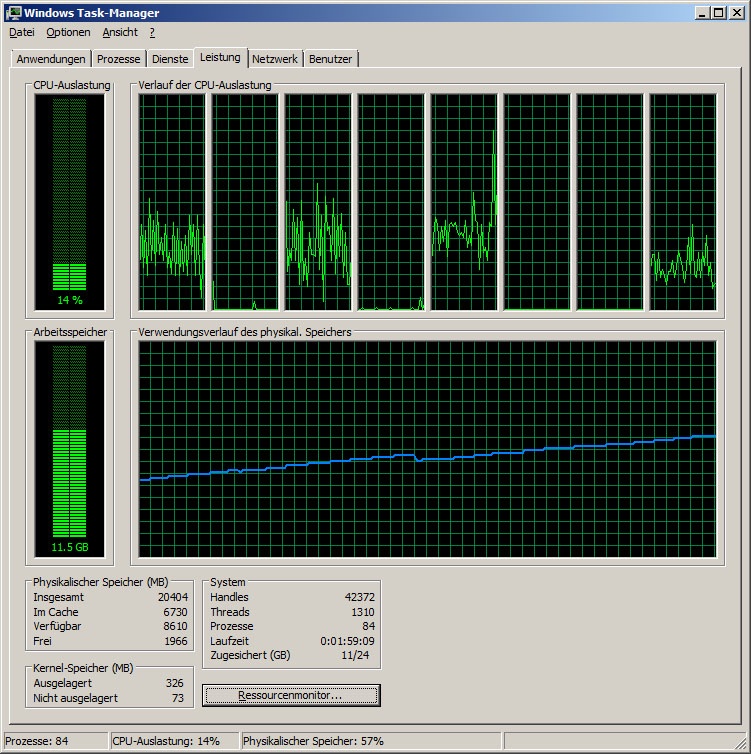Click the Handles value 42372

click(360, 597)
